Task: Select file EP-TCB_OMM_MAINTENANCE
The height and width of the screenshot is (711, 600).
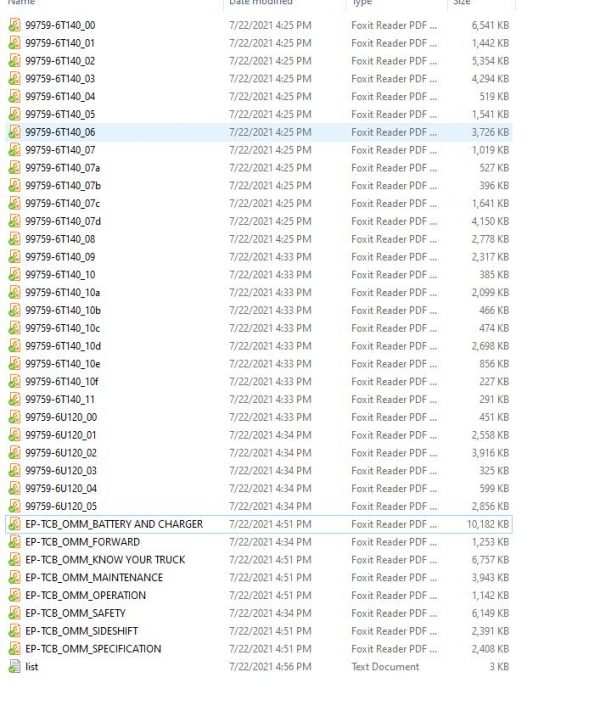Action: coord(94,577)
